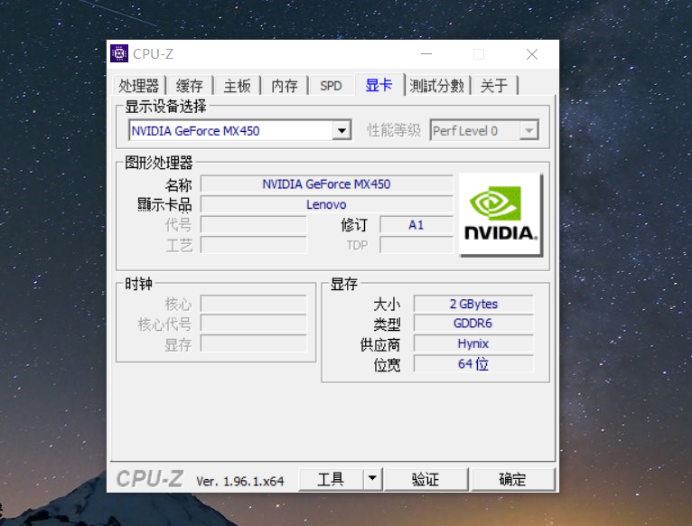The image size is (692, 526).
Task: Expand the 工具 button dropdown arrow
Action: click(x=372, y=479)
